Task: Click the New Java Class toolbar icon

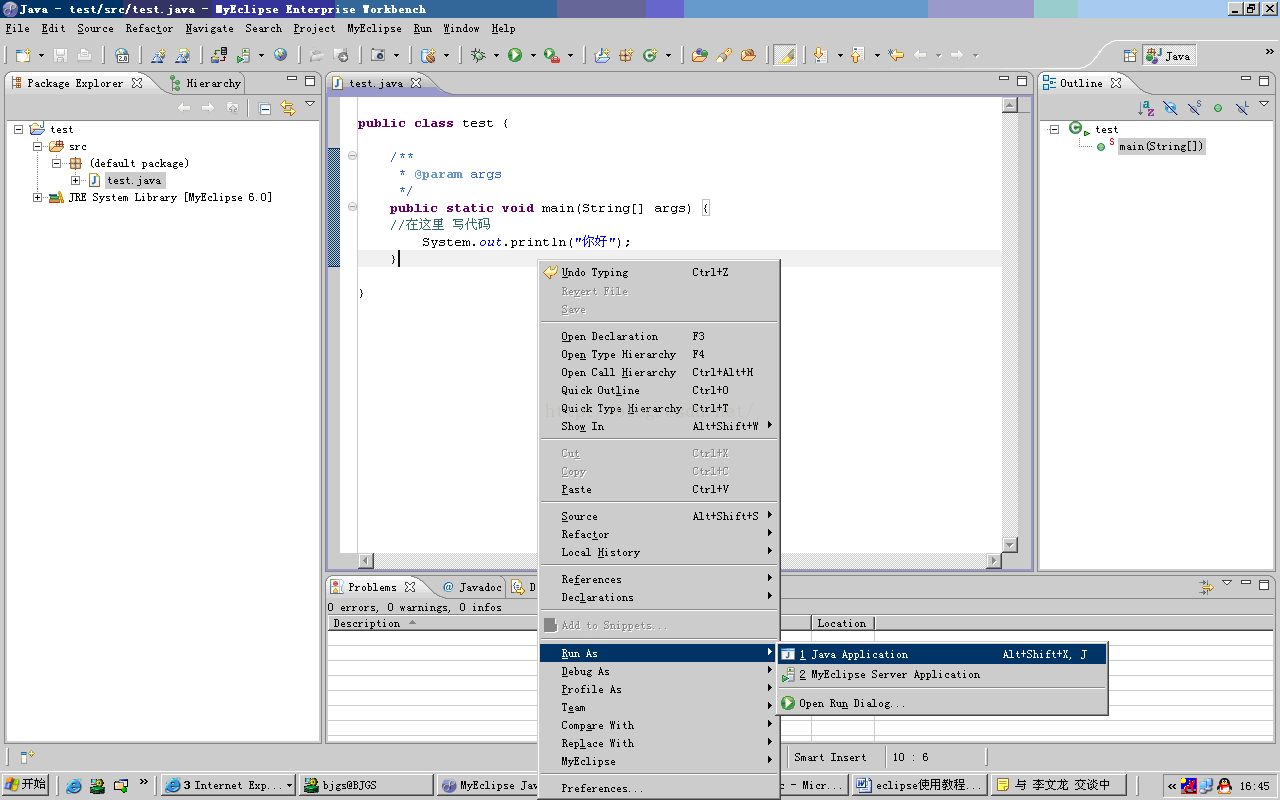Action: click(650, 55)
